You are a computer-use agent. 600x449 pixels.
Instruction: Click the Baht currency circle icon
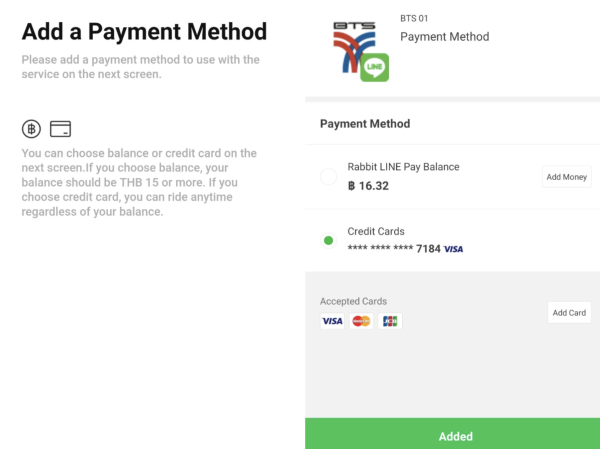(31, 129)
